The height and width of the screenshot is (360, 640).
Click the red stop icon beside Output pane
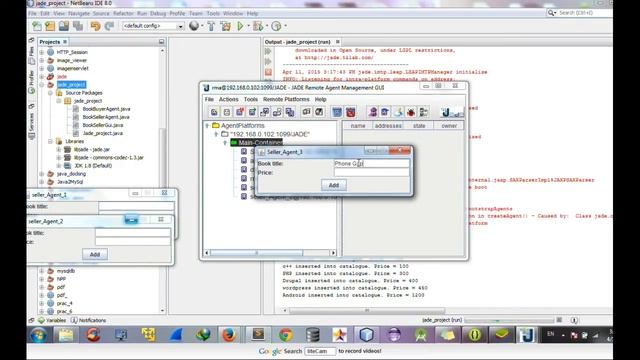tap(268, 72)
